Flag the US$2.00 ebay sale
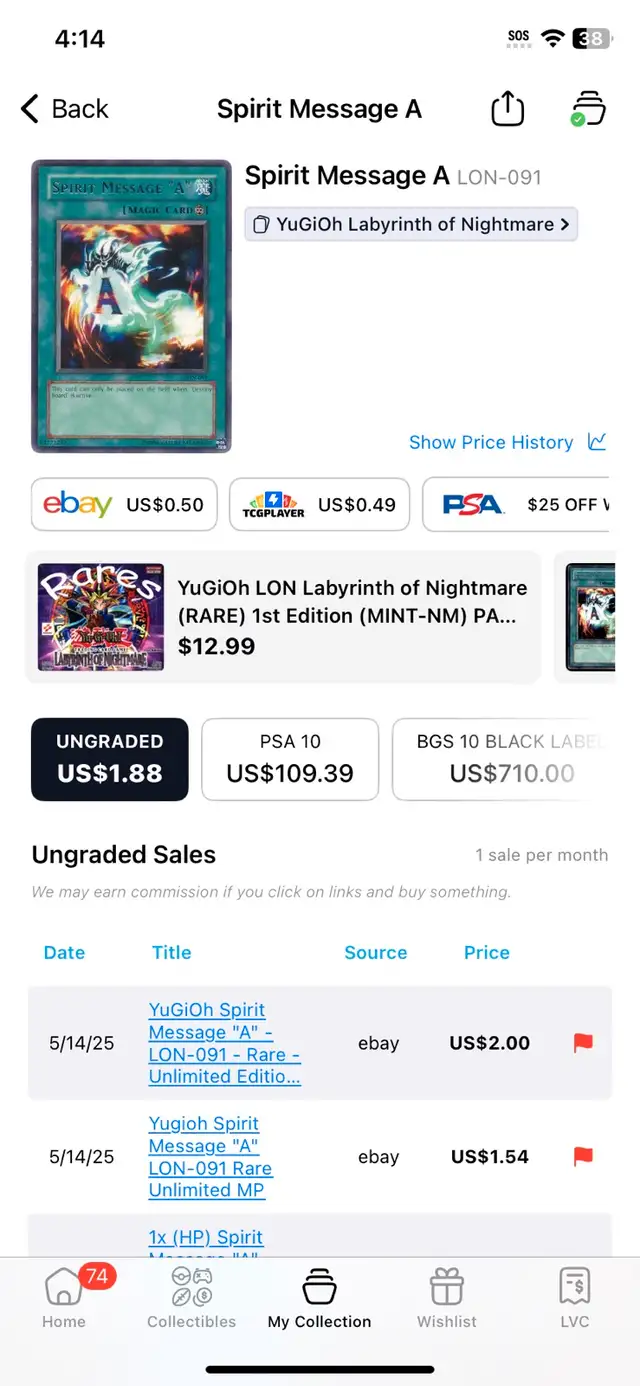640x1386 pixels. coord(583,1043)
